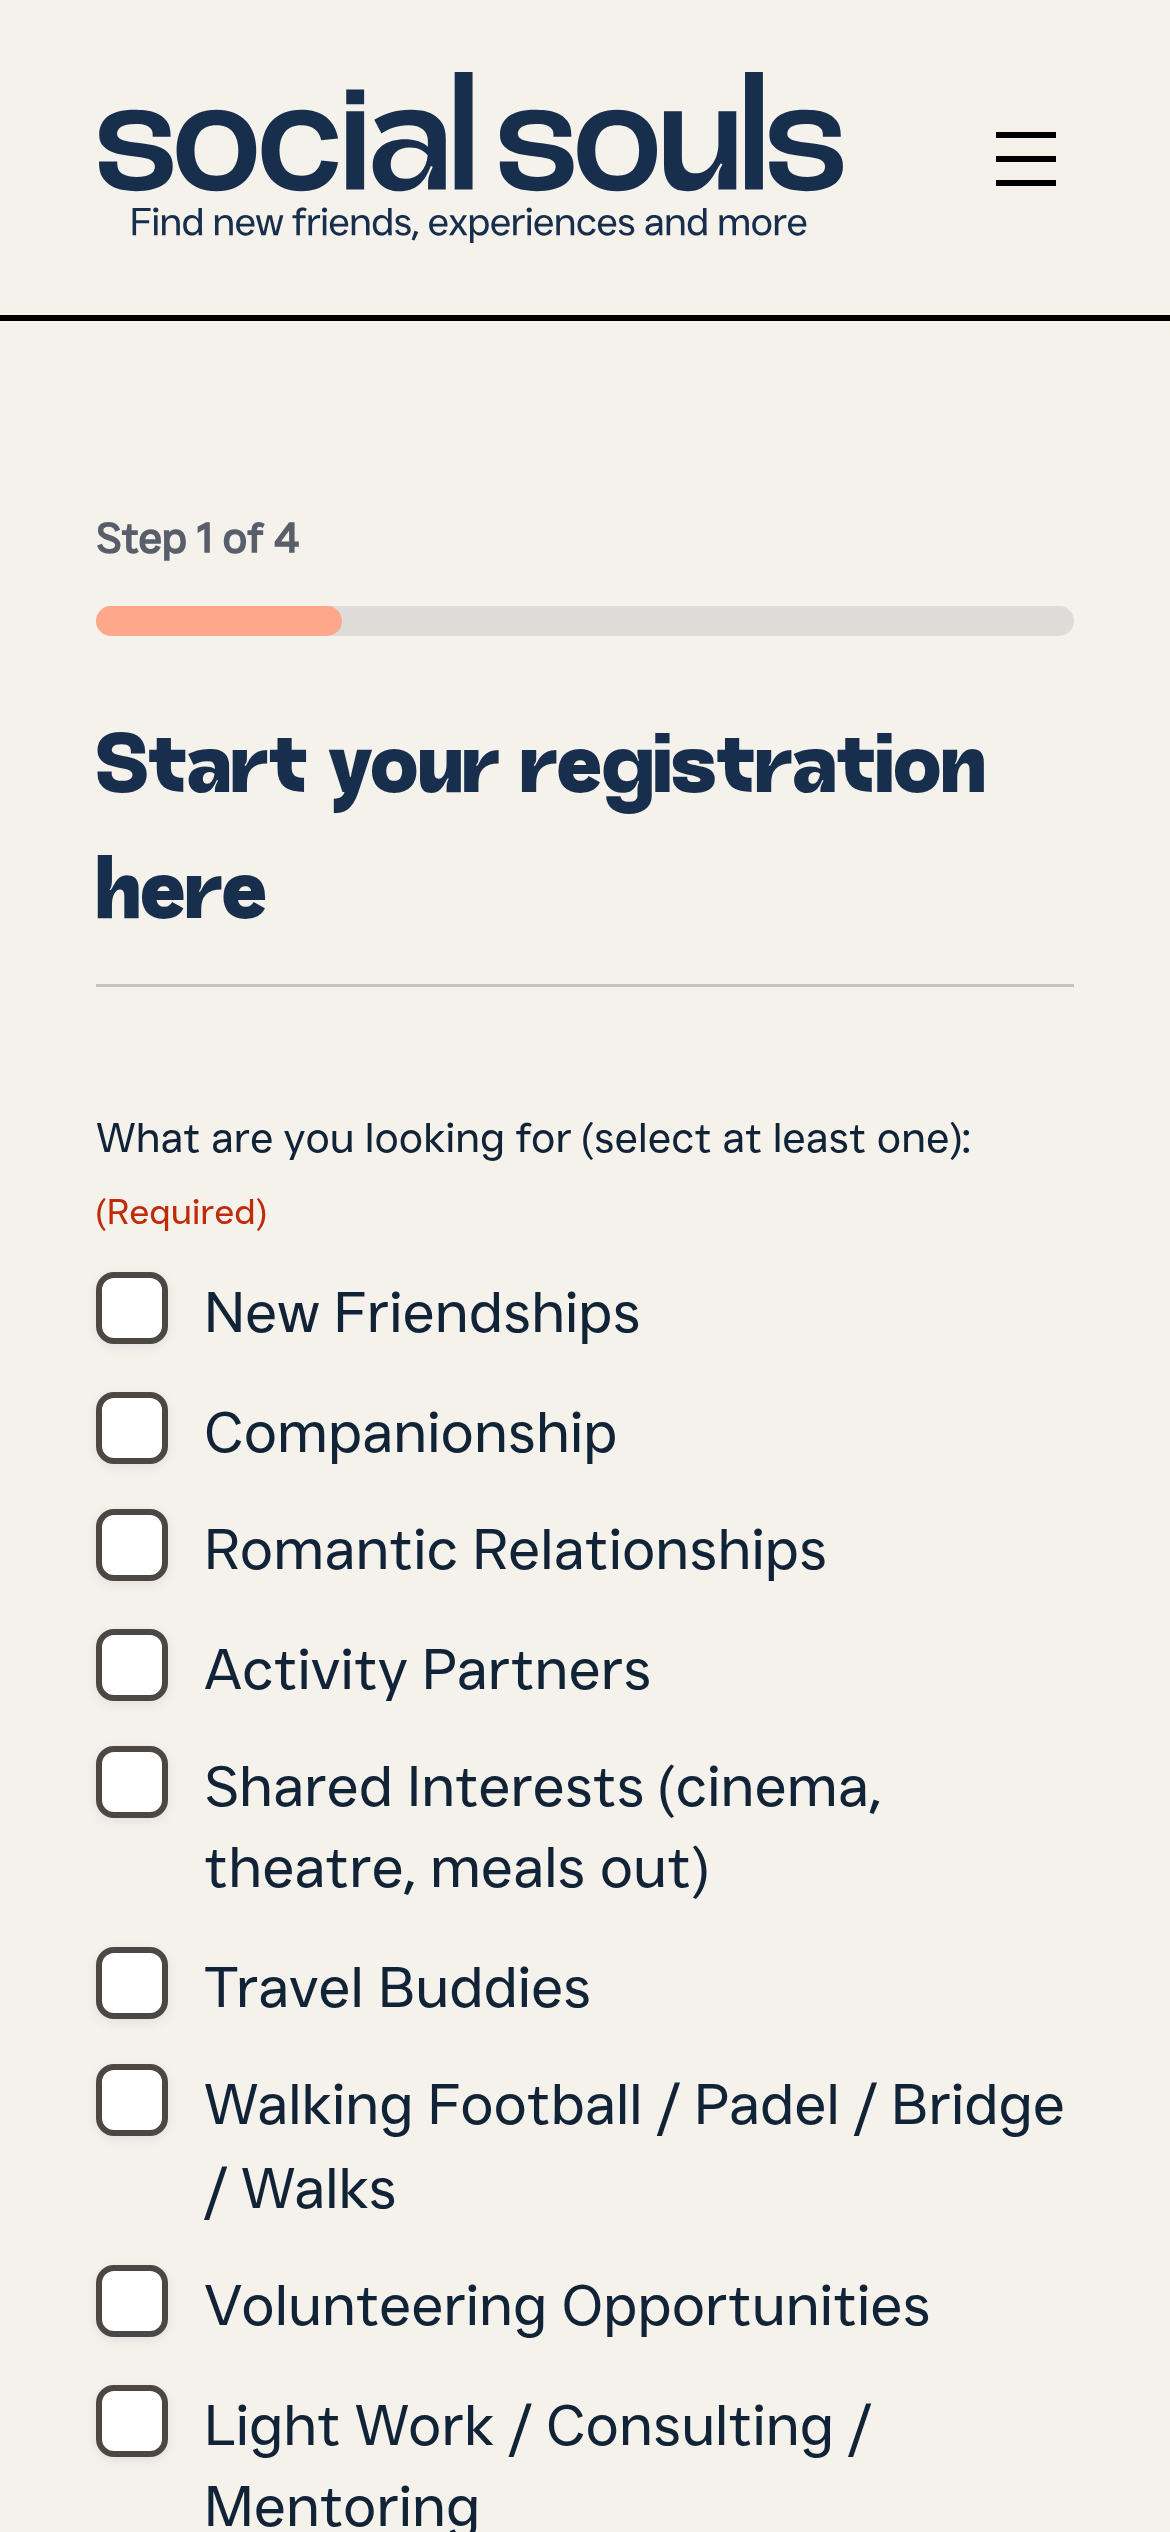Image resolution: width=1170 pixels, height=2532 pixels.
Task: Tick the New Friendships checkbox
Action: [132, 1308]
